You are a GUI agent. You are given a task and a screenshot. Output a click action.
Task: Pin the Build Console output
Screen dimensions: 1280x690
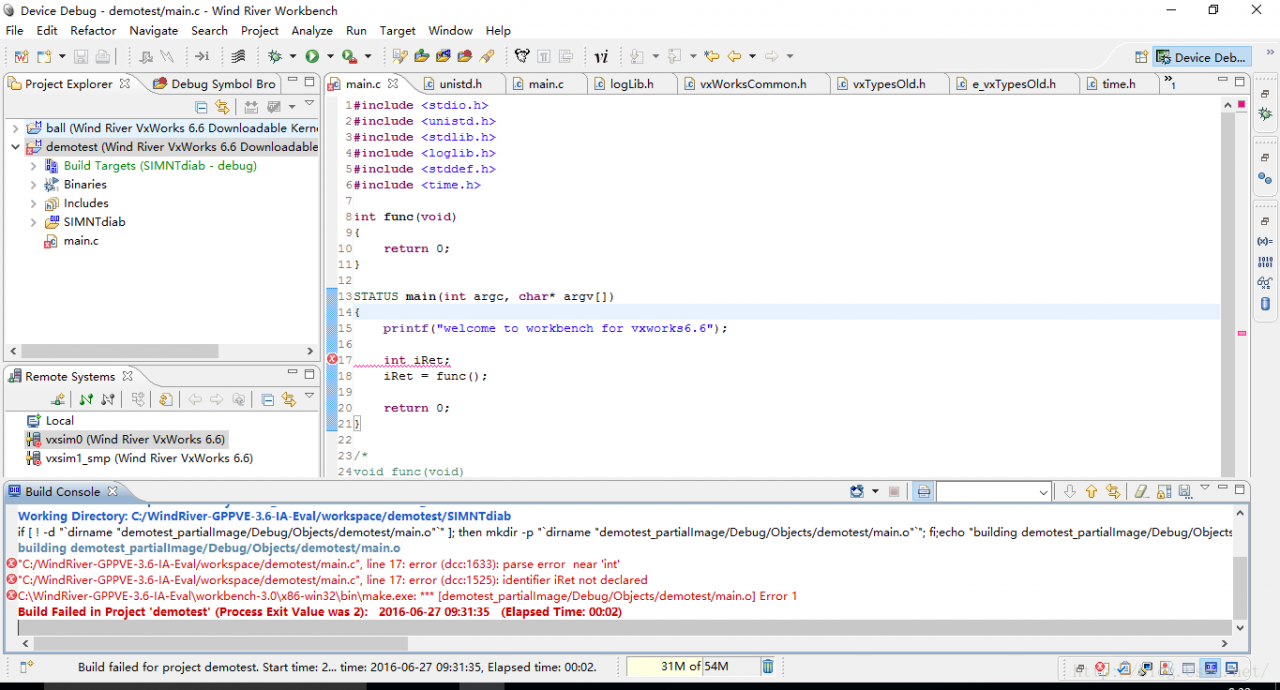(x=1185, y=491)
